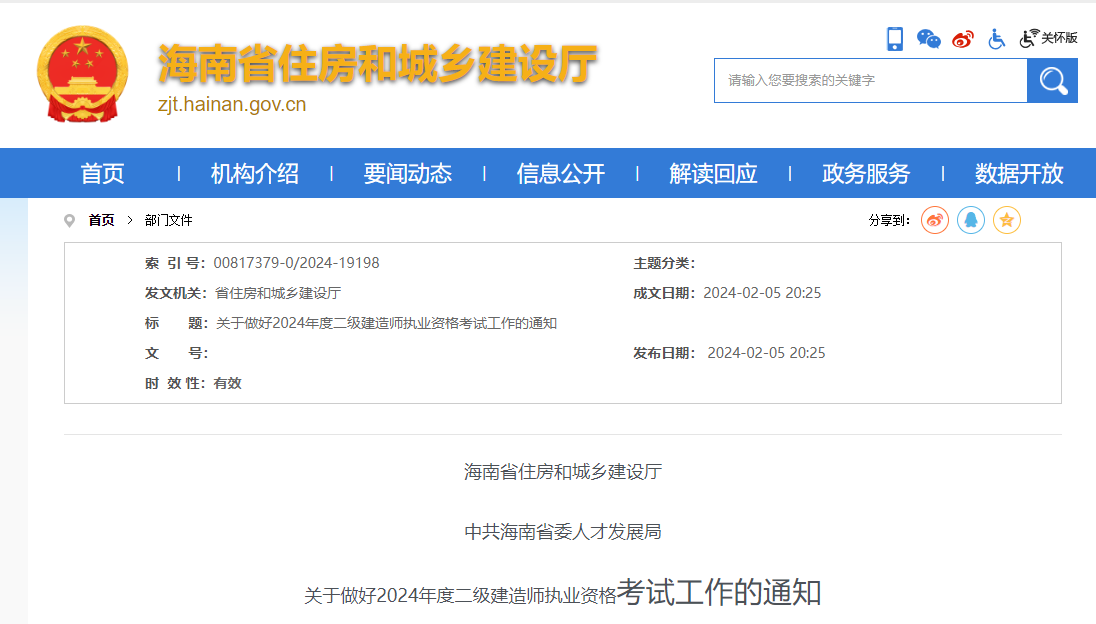1096x624 pixels.
Task: Go to 首页 in the navigation bar
Action: (x=103, y=173)
